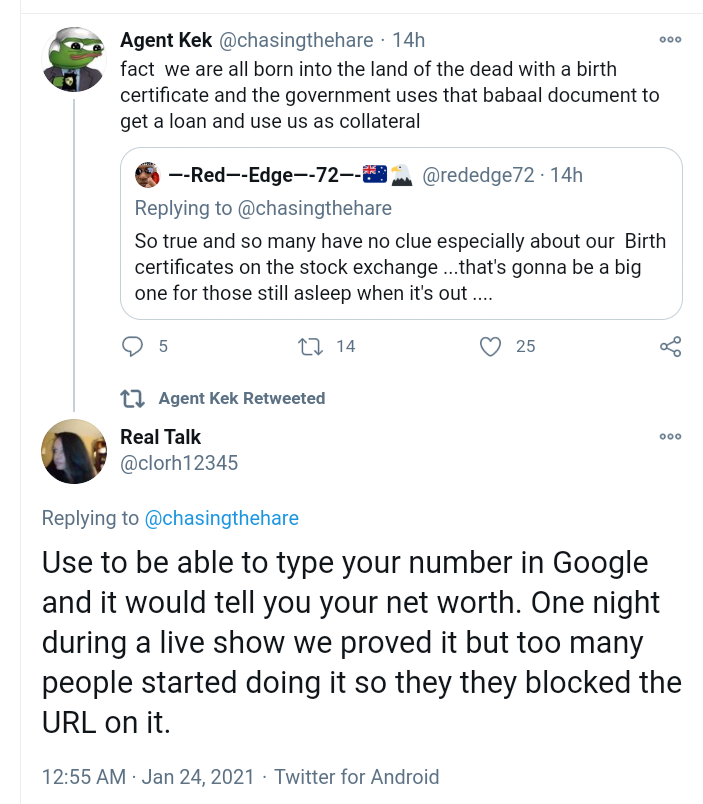Retweet Agent Kek's tweet
The height and width of the screenshot is (804, 703).
(311, 346)
